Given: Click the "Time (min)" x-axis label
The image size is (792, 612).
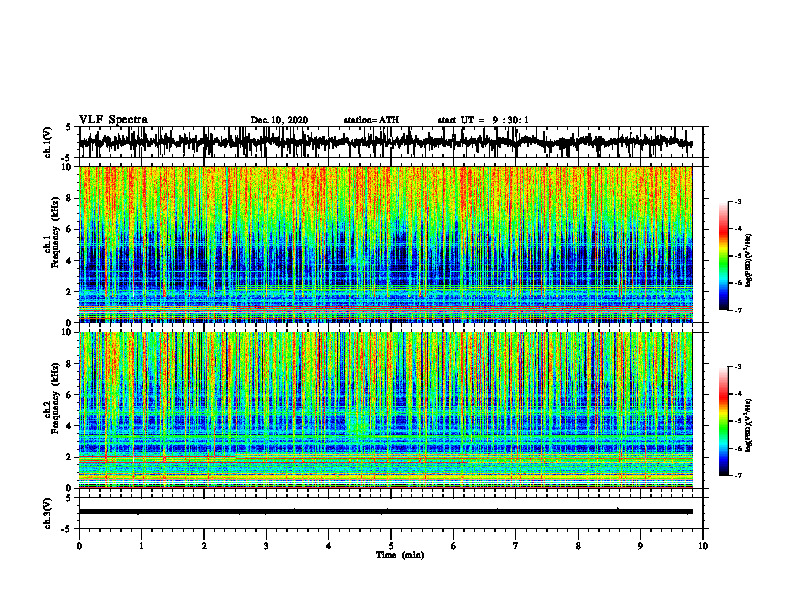Looking at the screenshot, I should 400,555.
